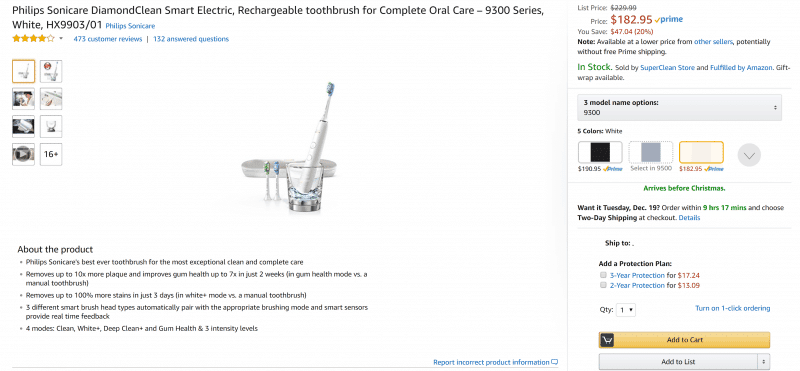Screen dimensions: 800x371
Task: Open the Qty quantity dropdown
Action: click(x=626, y=310)
